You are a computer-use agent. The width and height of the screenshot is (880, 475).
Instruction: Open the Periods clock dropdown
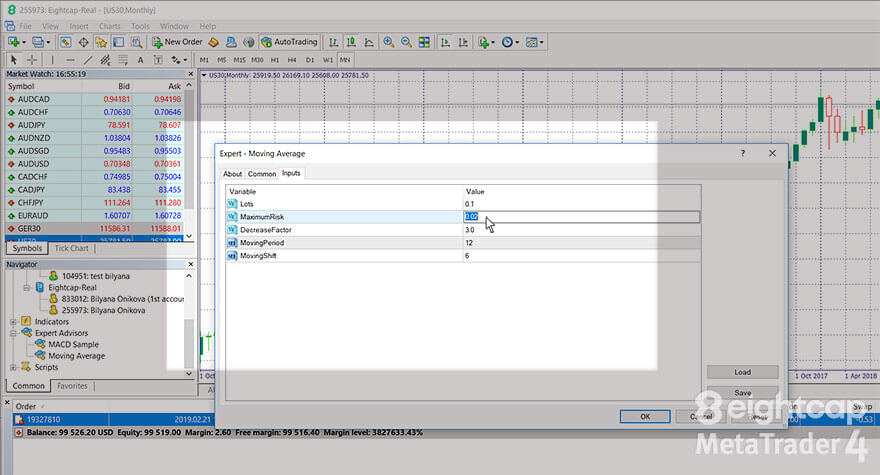pos(517,43)
